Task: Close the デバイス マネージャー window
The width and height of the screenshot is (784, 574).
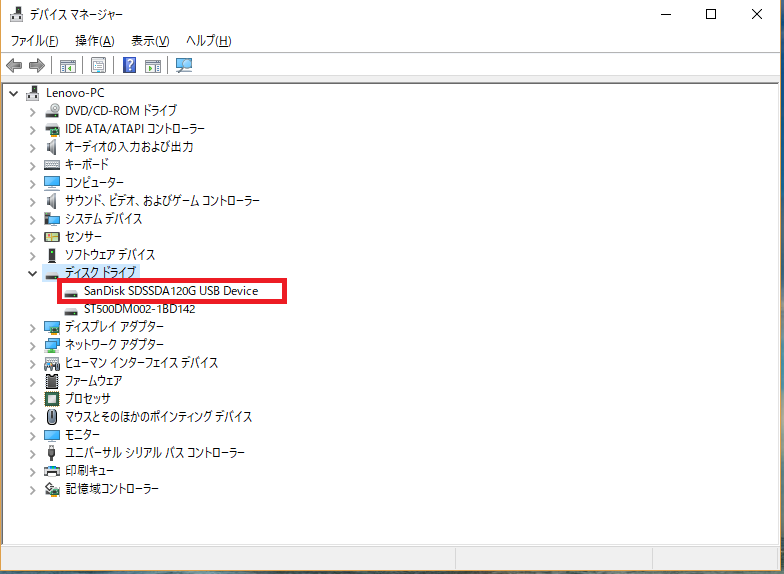Action: pos(756,14)
